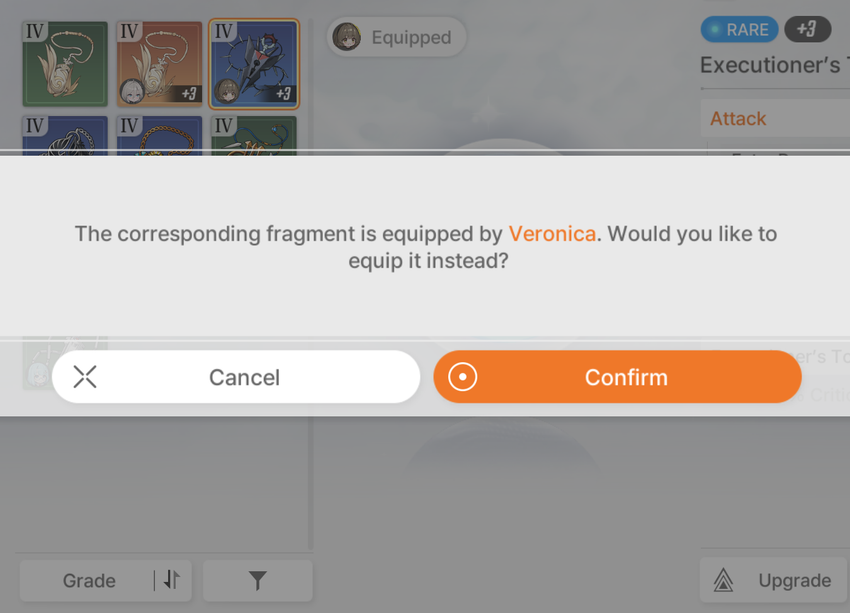Select the second-row green fragment thumbnail

[254, 135]
